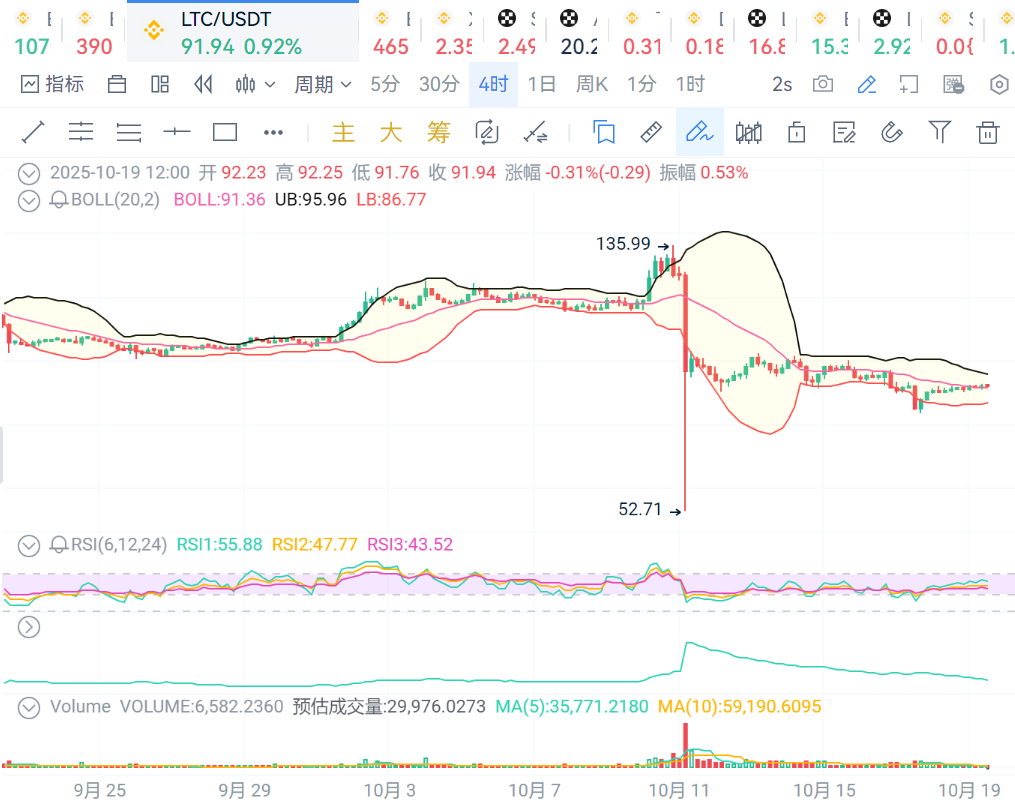The height and width of the screenshot is (810, 1015).
Task: Select the highlighted brush drawing tool
Action: click(x=700, y=132)
